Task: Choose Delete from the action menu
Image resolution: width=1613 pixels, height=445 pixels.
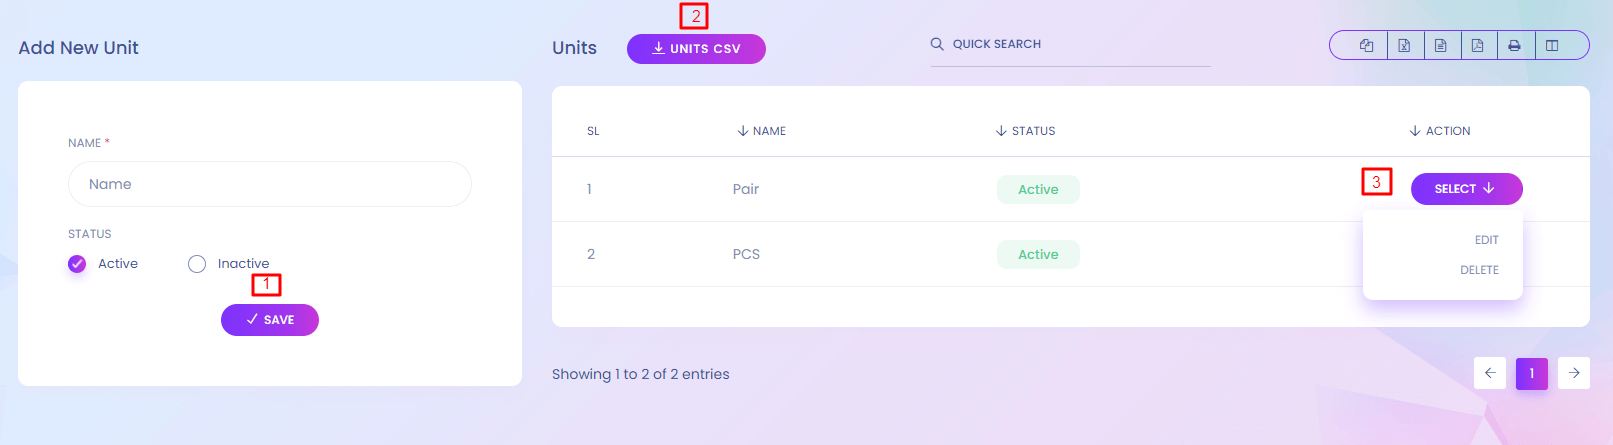Action: point(1479,270)
